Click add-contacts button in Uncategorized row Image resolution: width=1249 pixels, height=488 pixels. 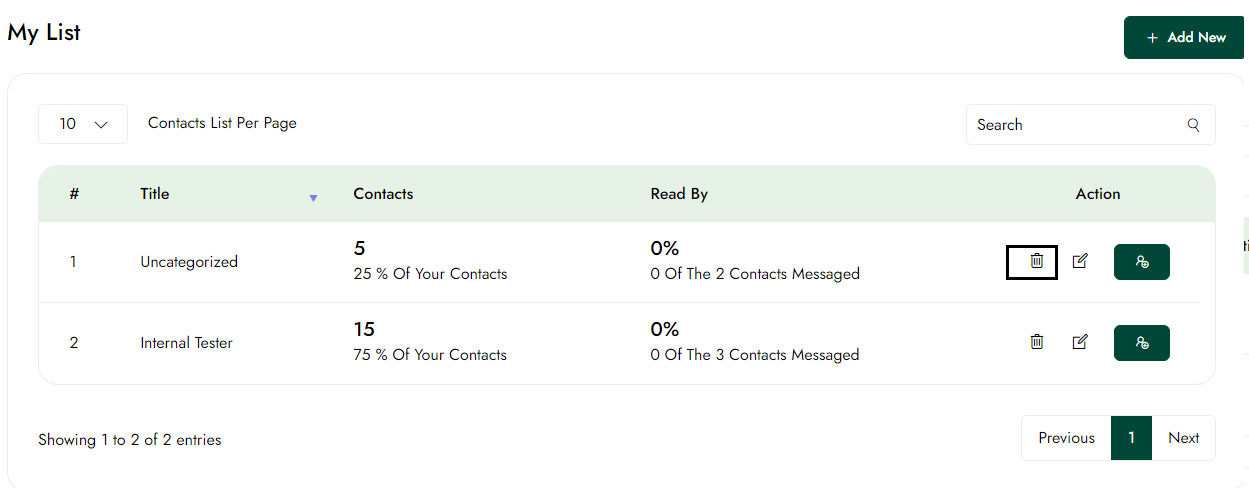tap(1141, 262)
